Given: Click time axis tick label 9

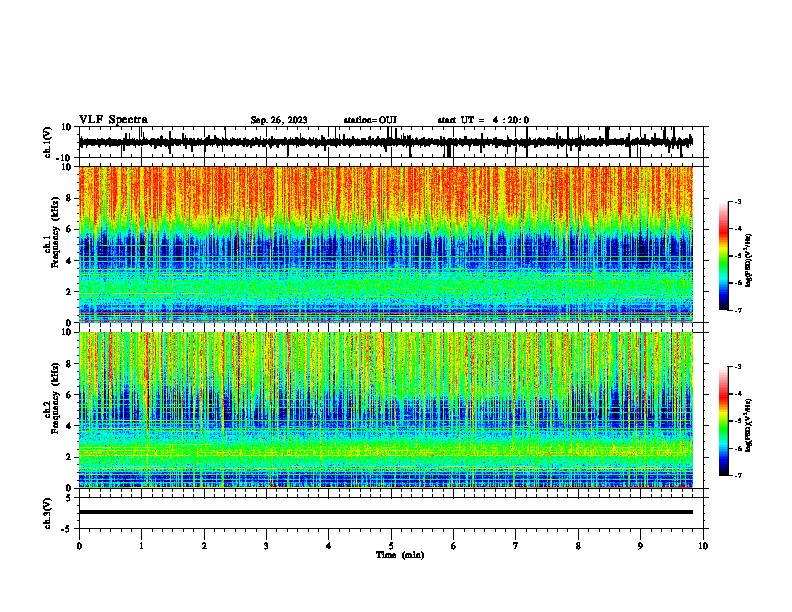Looking at the screenshot, I should [640, 546].
